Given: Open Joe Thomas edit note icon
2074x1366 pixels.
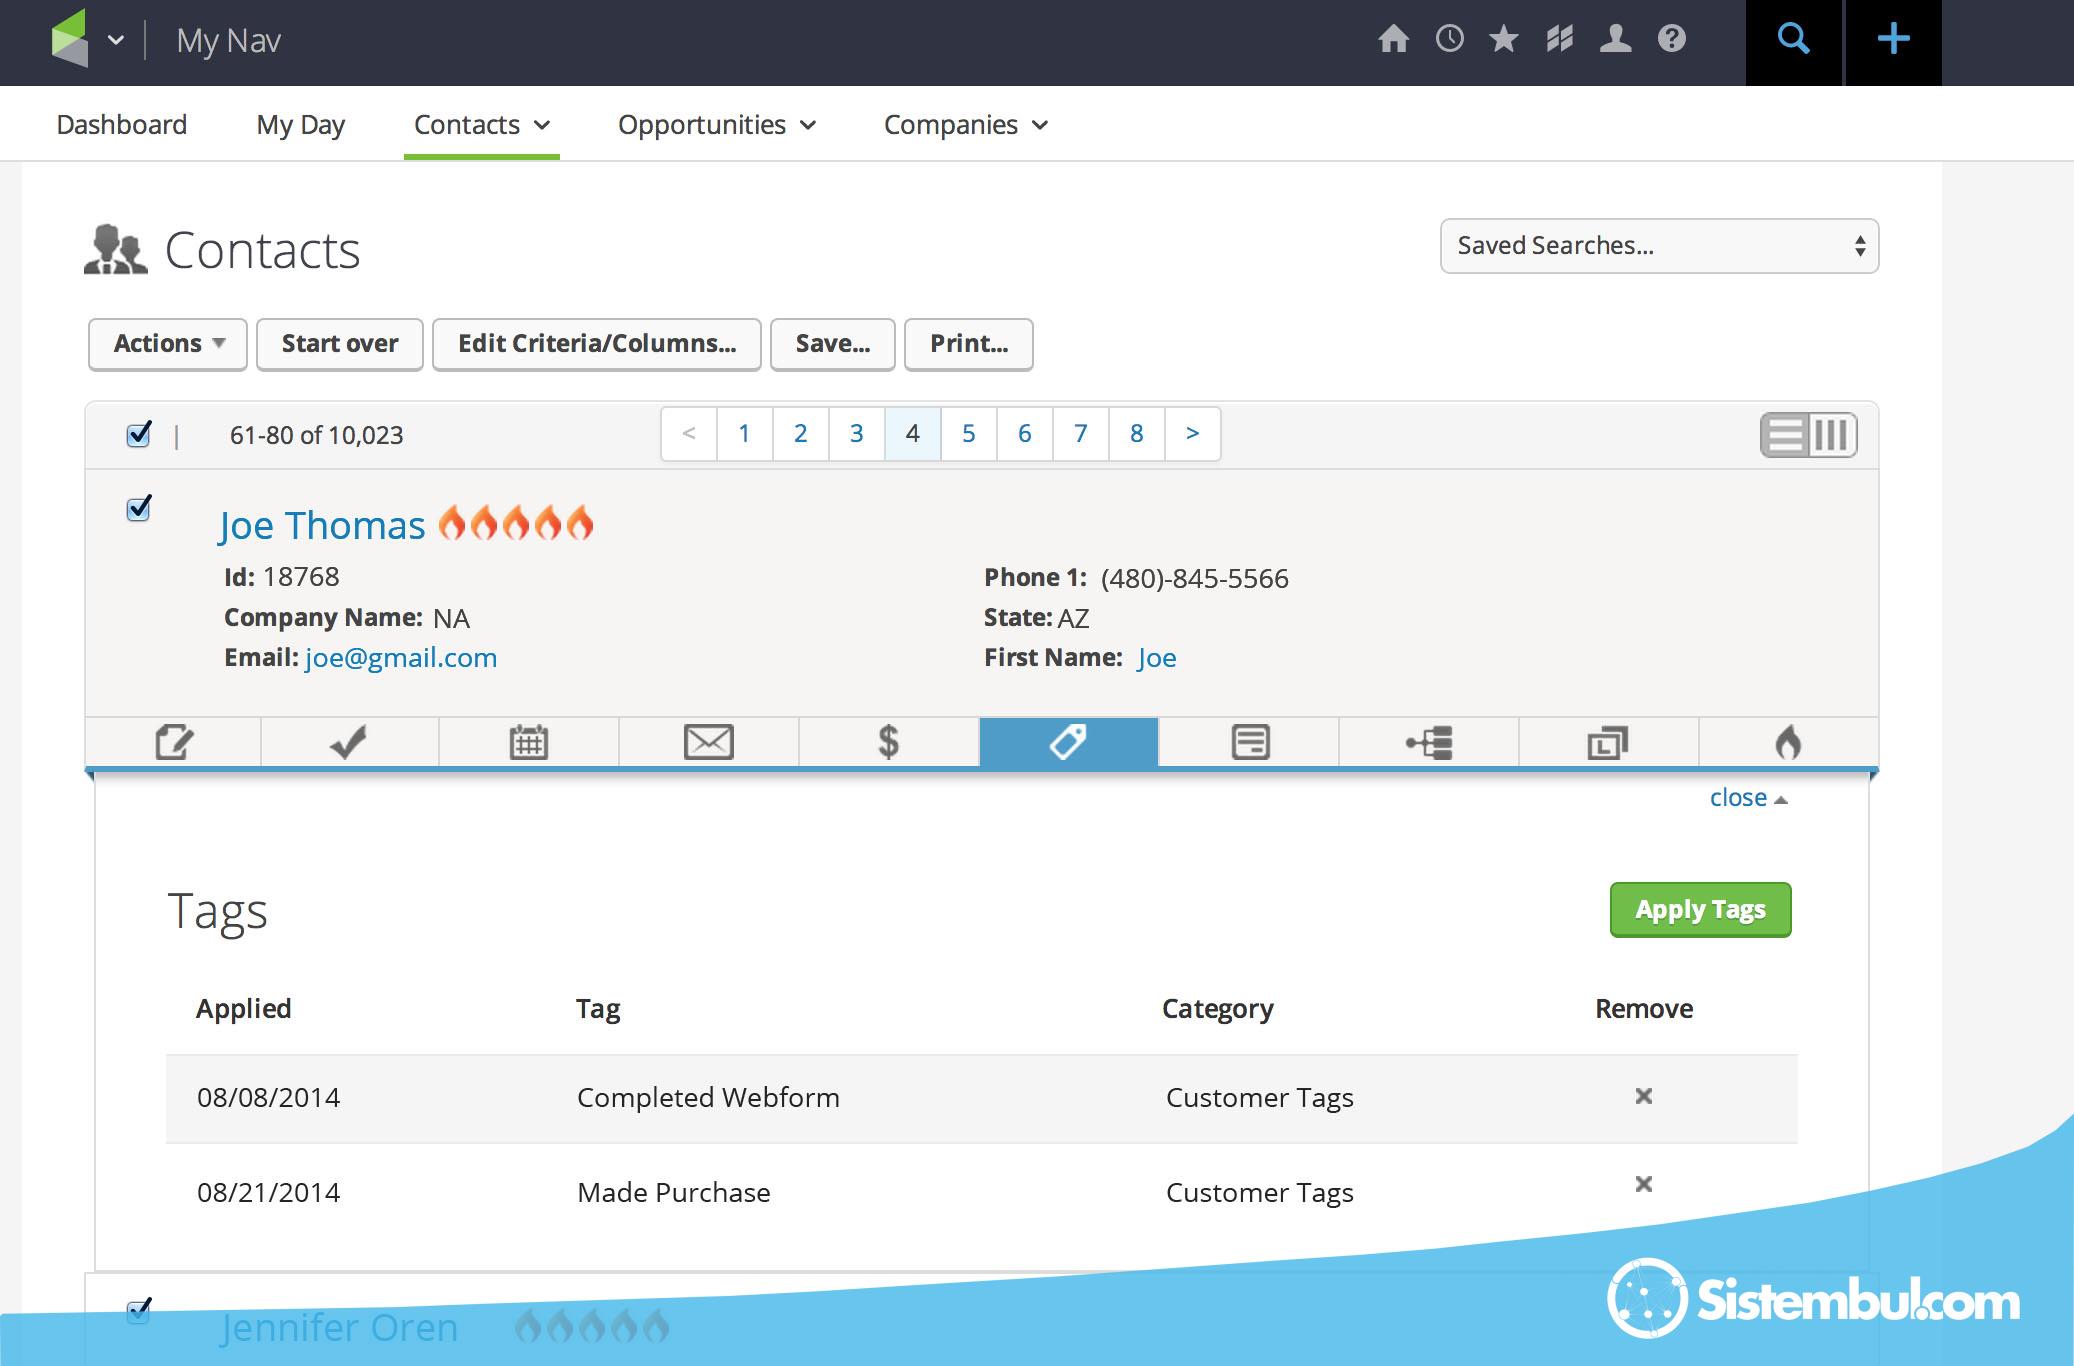Looking at the screenshot, I should click(x=174, y=742).
